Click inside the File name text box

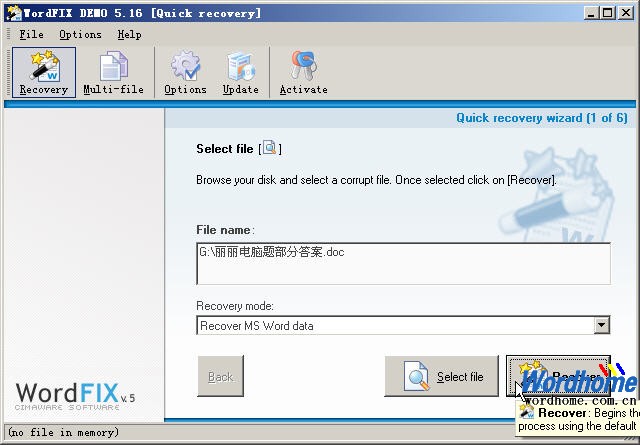pos(403,263)
